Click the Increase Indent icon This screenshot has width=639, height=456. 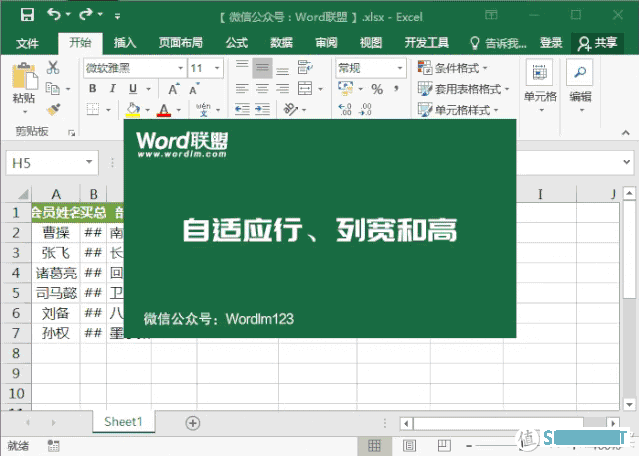pyautogui.click(x=262, y=109)
